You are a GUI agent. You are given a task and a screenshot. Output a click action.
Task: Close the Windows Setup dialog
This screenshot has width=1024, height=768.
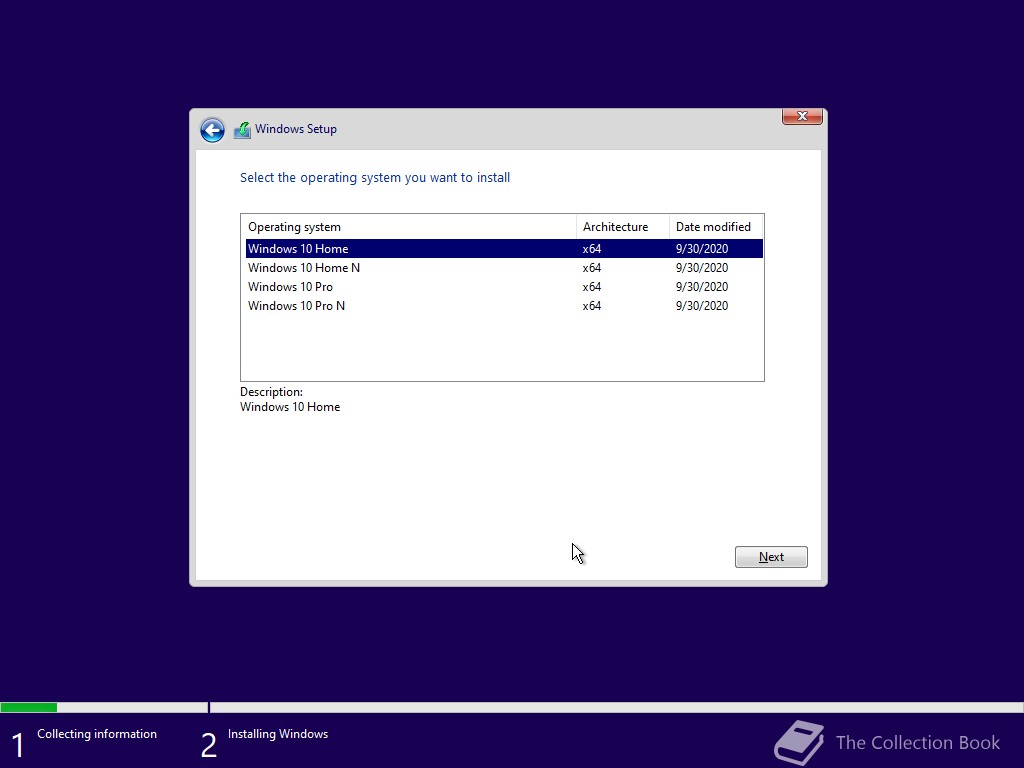click(x=802, y=116)
